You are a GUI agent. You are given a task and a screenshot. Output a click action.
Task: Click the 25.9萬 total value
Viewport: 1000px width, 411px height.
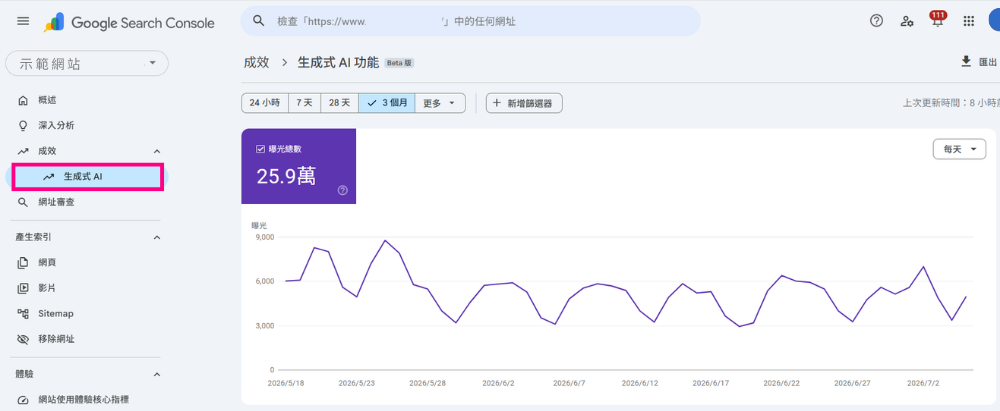pyautogui.click(x=286, y=176)
